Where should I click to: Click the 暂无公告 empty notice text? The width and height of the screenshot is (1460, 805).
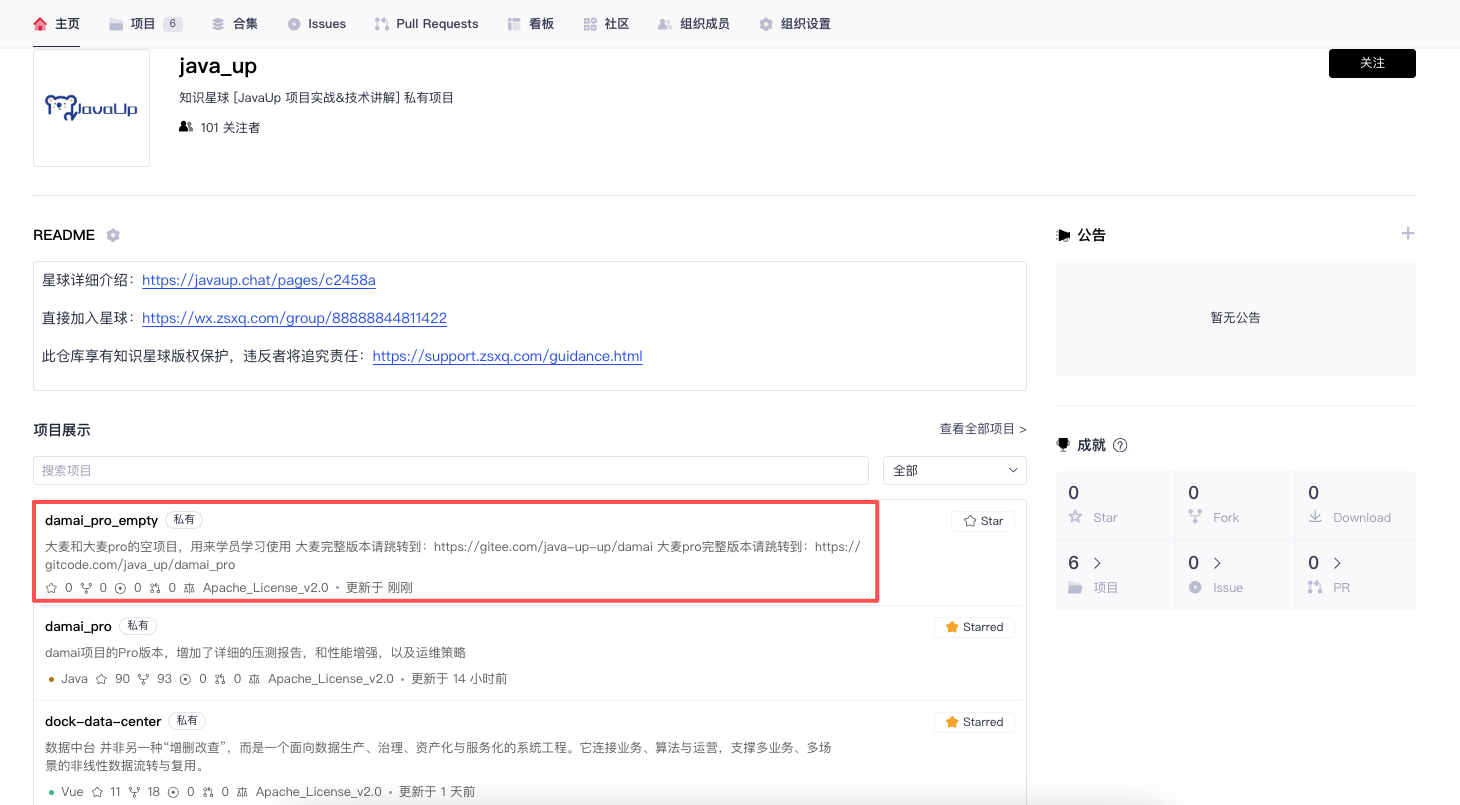(x=1236, y=318)
